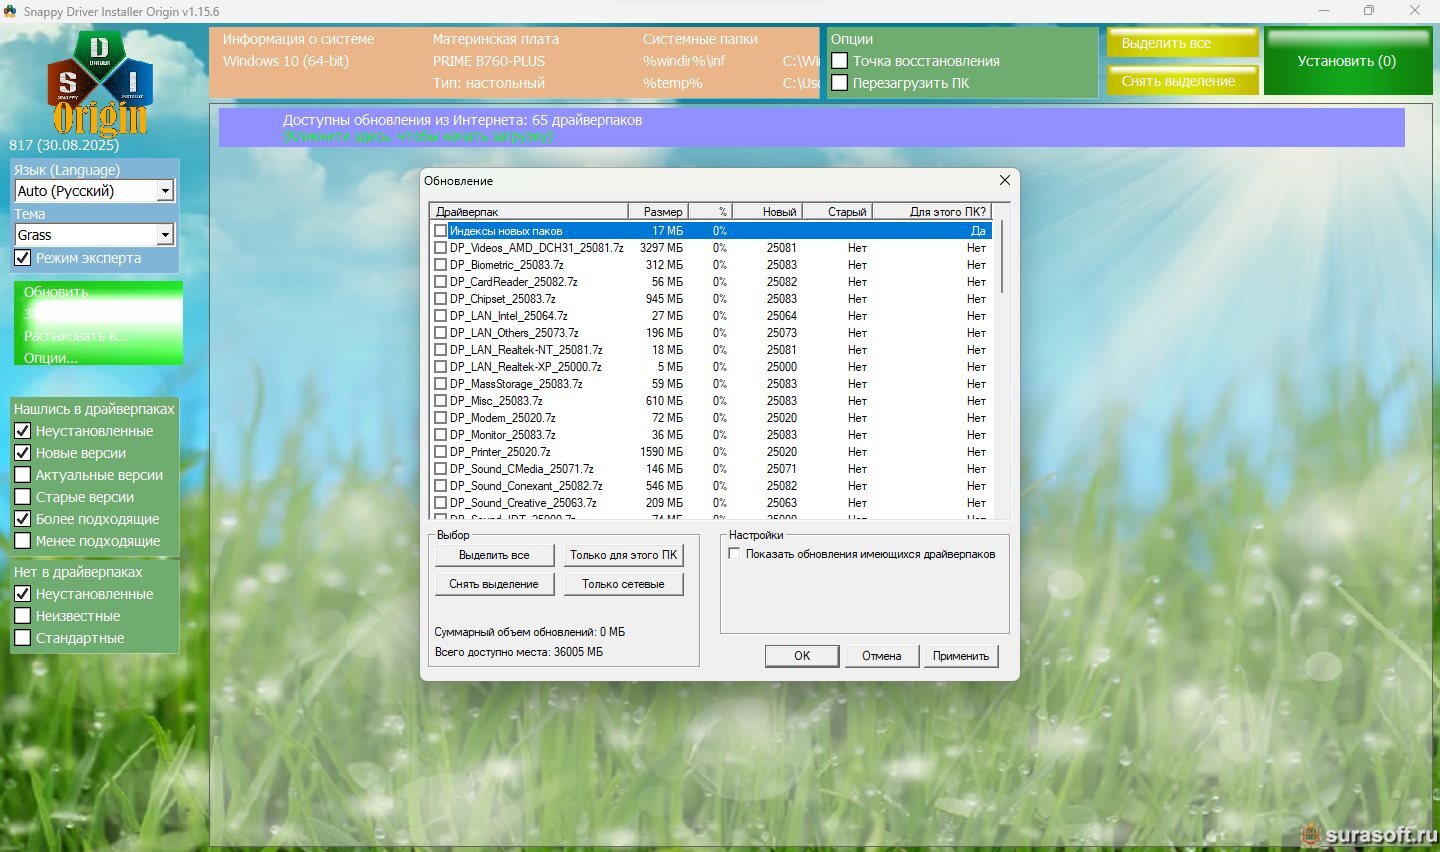This screenshot has width=1440, height=852.
Task: Click the SDI Origin logo
Action: coord(99,84)
